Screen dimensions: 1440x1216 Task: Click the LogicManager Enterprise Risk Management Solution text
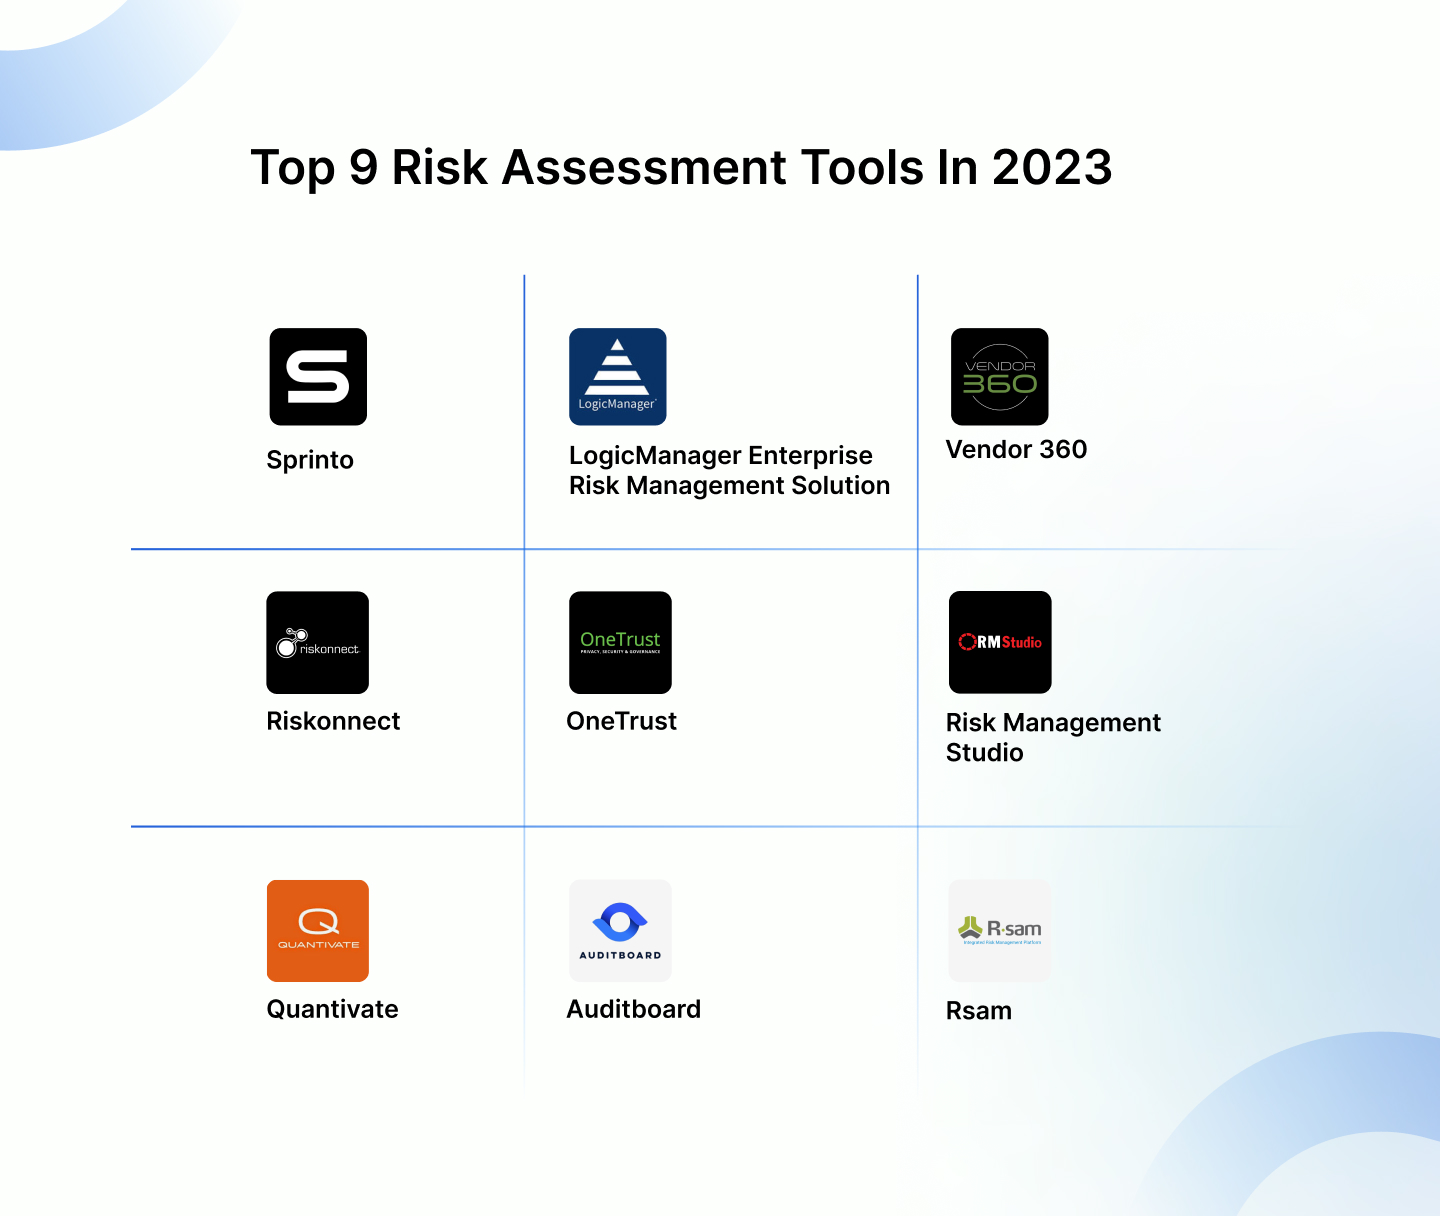[729, 470]
